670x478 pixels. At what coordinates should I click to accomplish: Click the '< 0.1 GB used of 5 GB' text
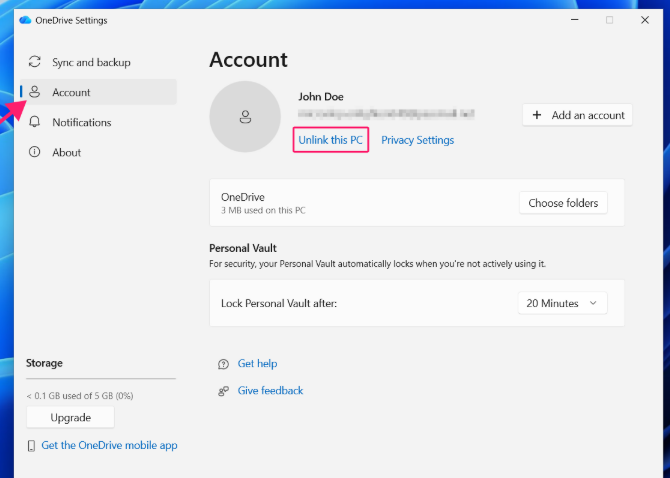pyautogui.click(x=80, y=396)
